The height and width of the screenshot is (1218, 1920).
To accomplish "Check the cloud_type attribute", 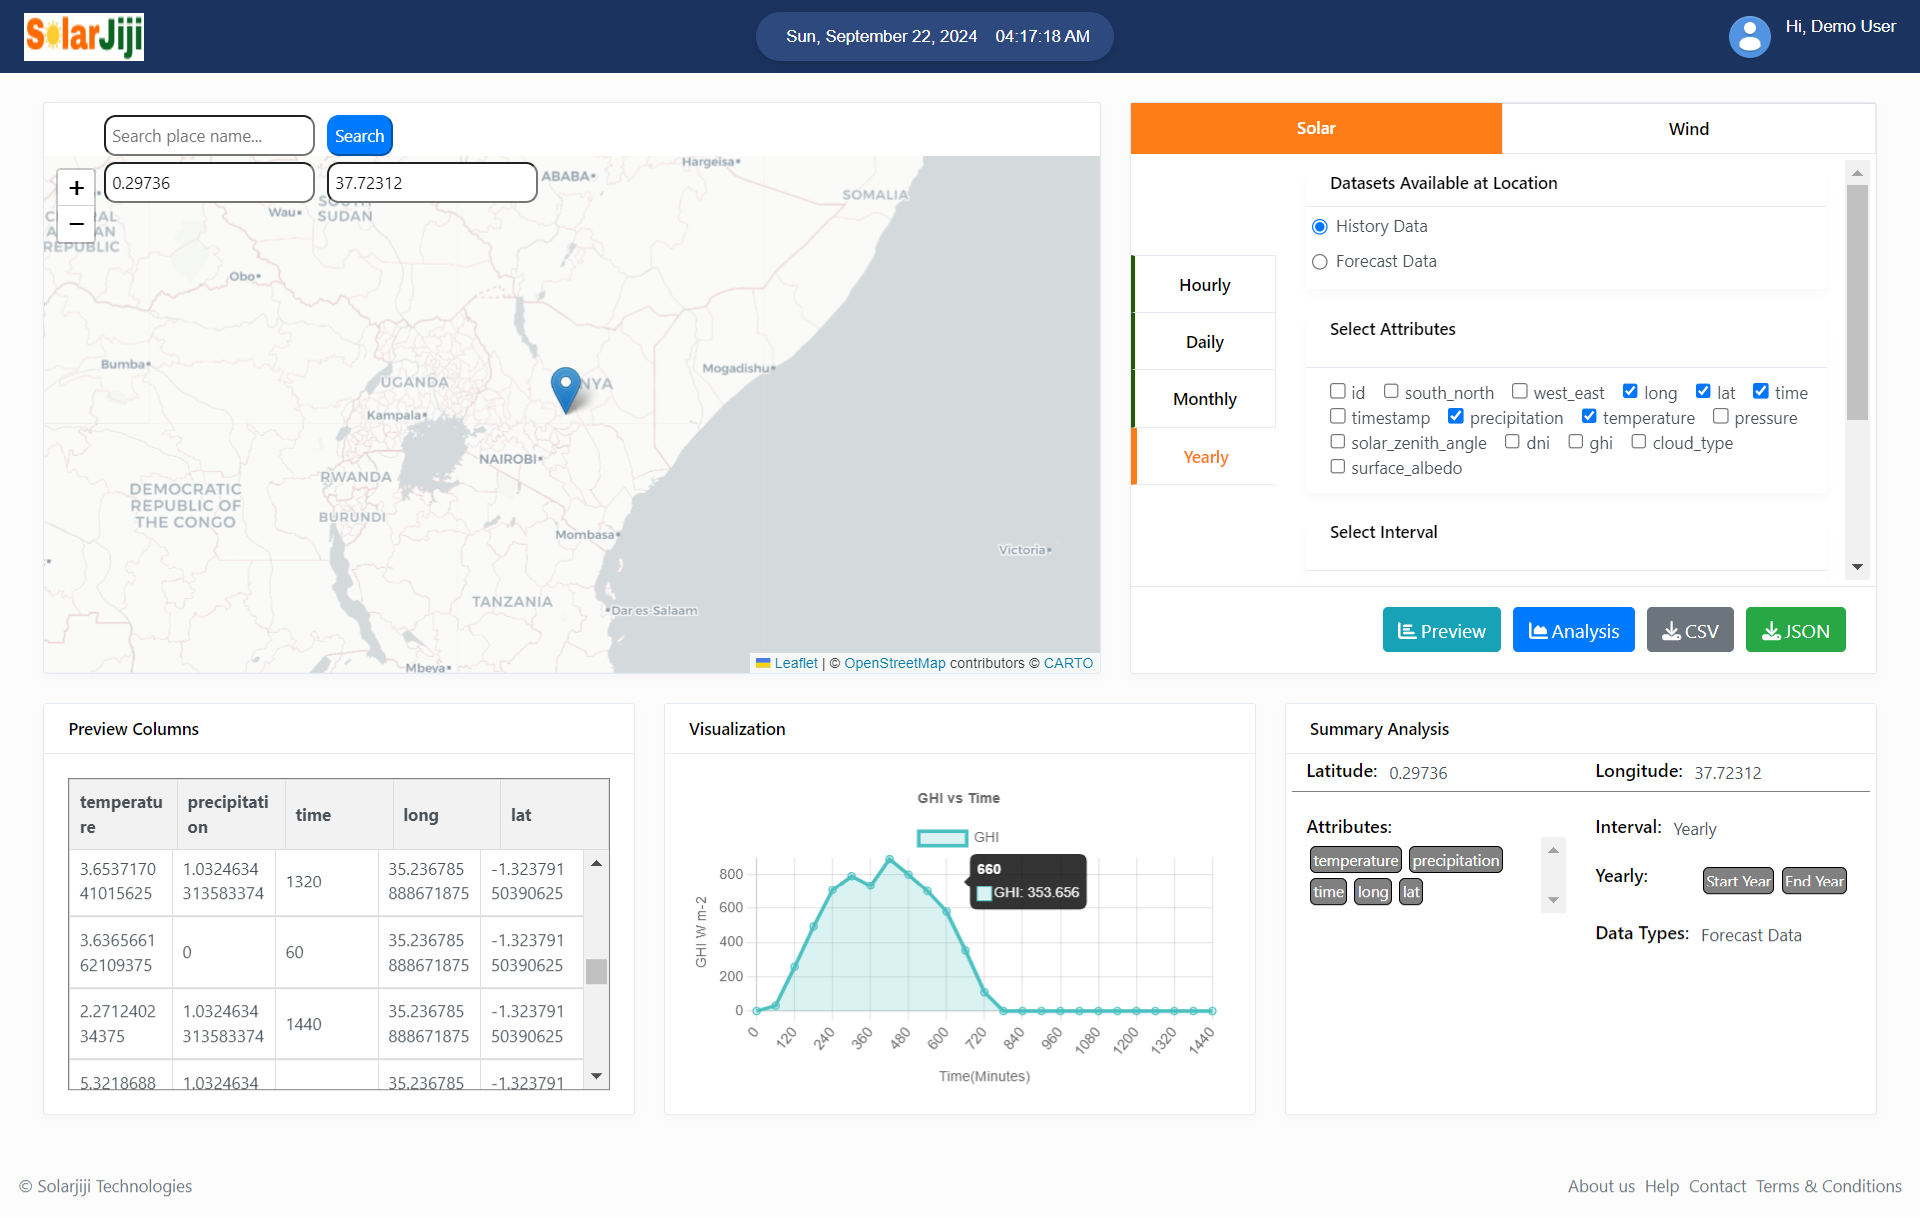I will [x=1639, y=441].
